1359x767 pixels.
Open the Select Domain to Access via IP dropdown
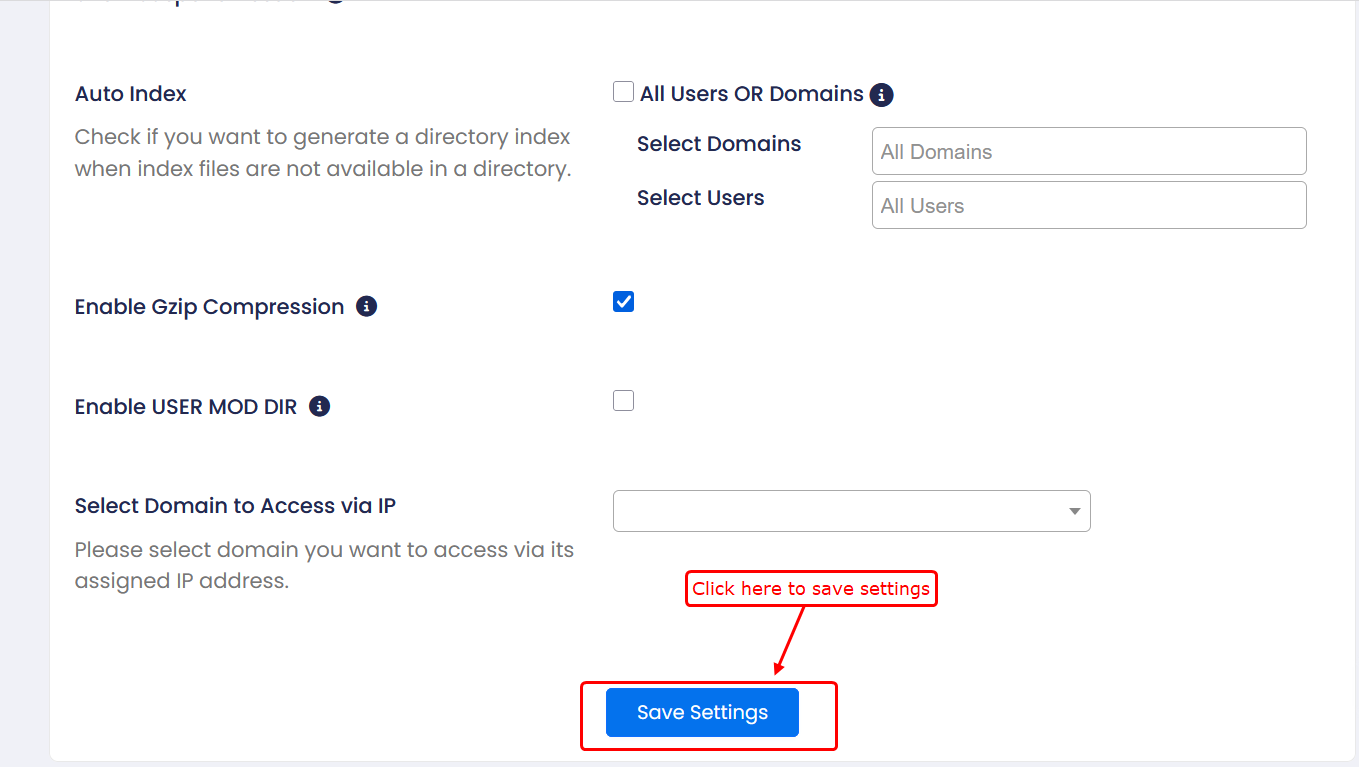click(850, 511)
